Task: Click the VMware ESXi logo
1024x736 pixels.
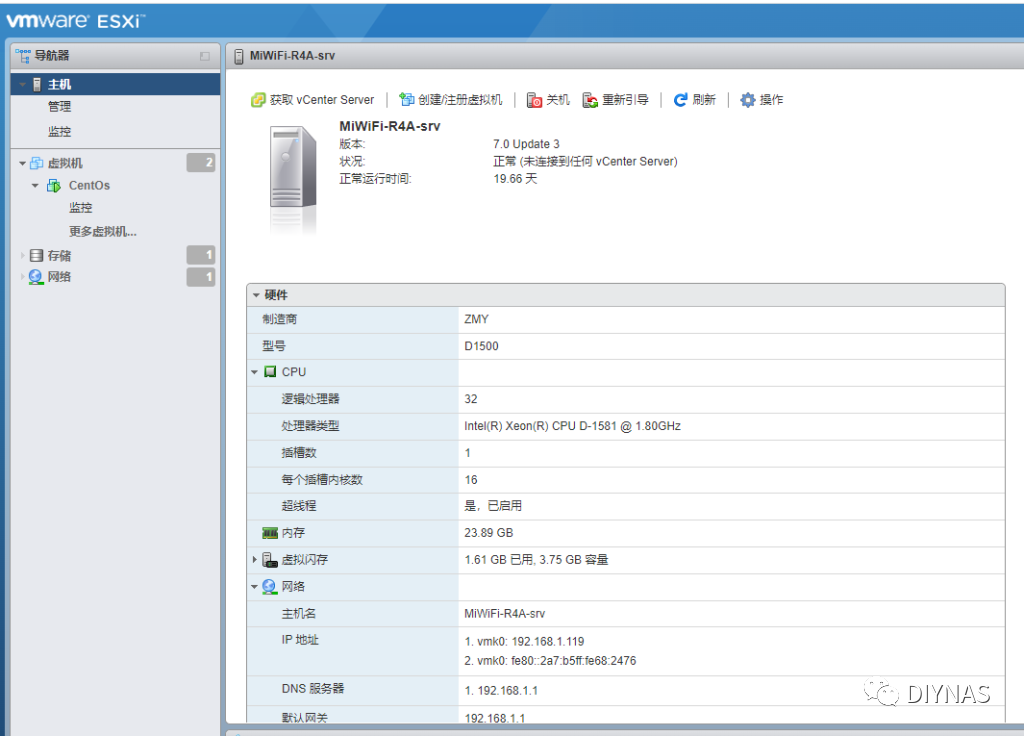Action: [x=76, y=20]
